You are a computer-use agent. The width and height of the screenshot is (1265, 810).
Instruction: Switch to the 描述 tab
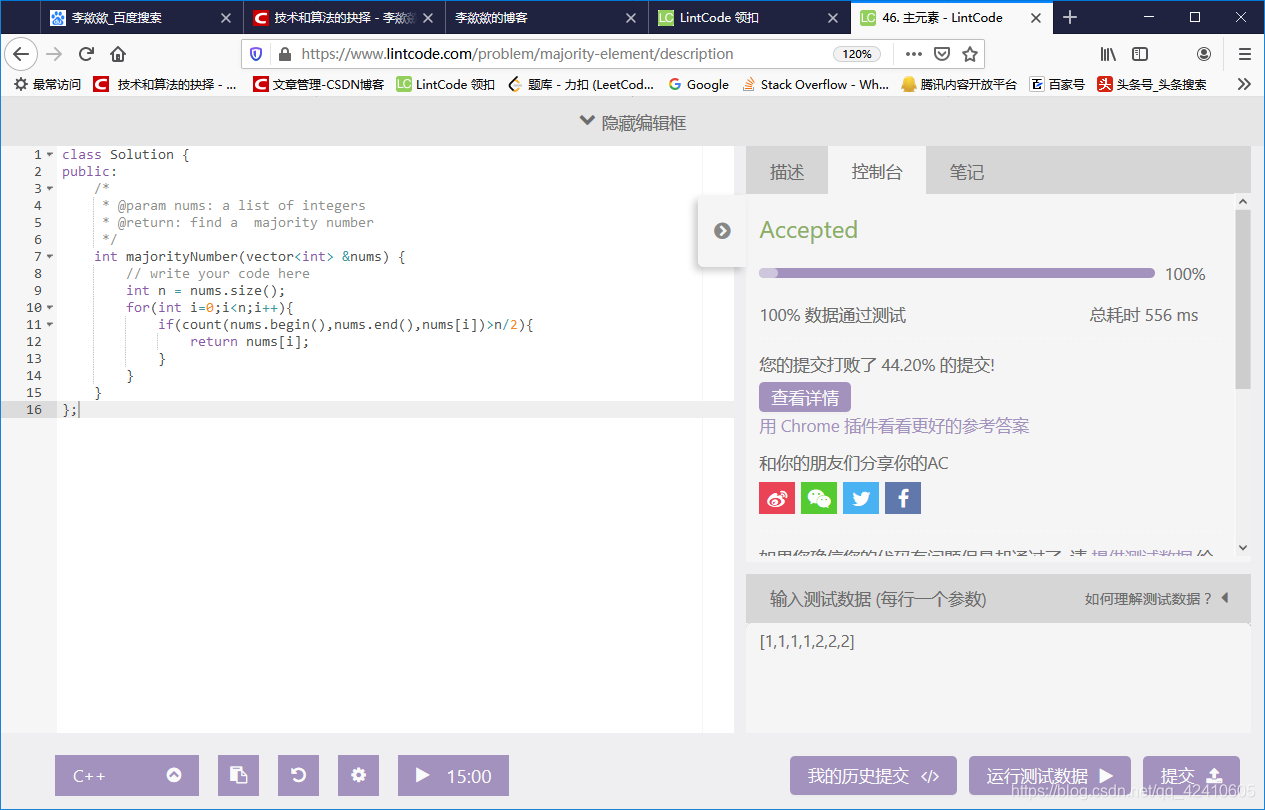point(787,171)
